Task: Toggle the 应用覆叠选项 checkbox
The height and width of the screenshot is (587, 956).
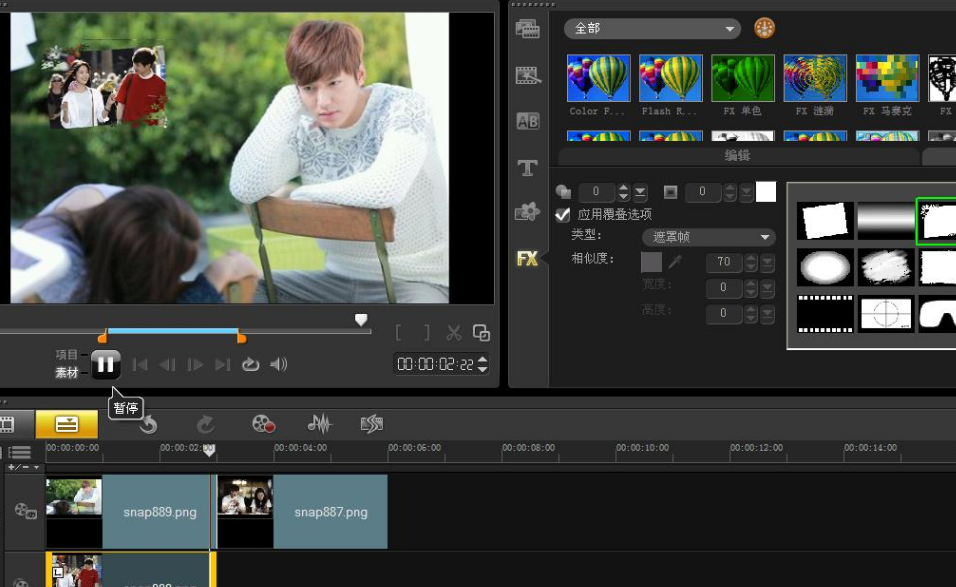Action: click(x=563, y=215)
